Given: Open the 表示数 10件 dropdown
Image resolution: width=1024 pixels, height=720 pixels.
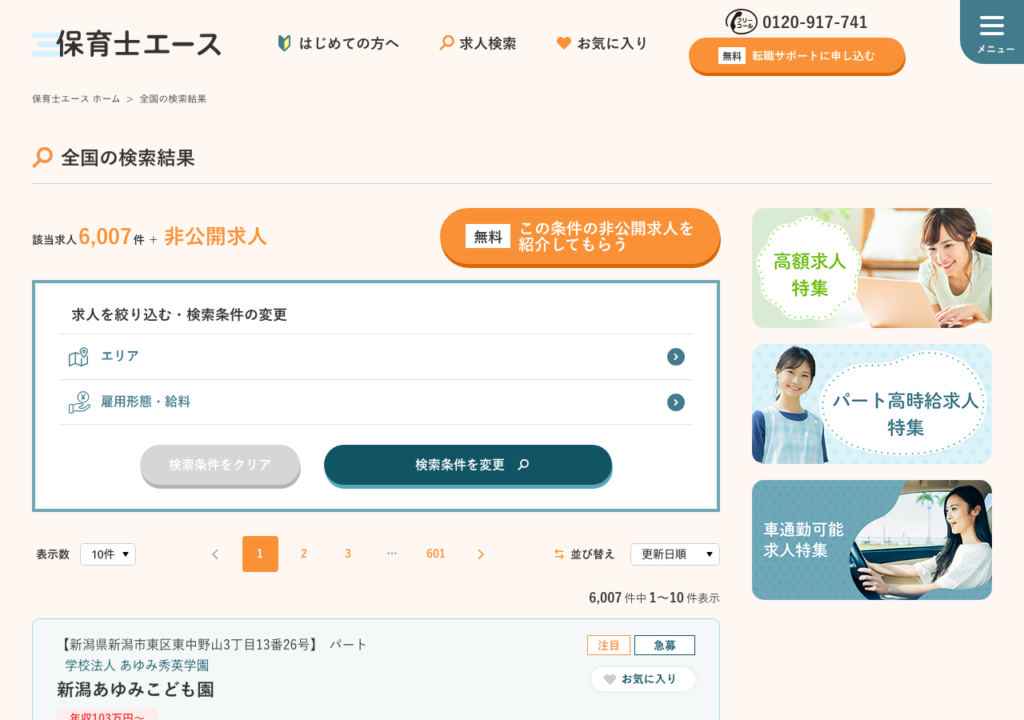Looking at the screenshot, I should pos(108,554).
